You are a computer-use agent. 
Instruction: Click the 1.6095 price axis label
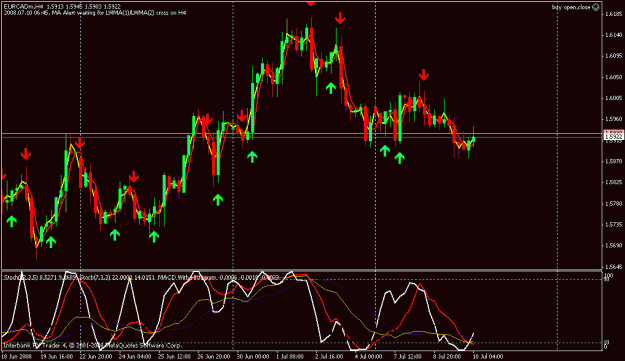[x=613, y=56]
